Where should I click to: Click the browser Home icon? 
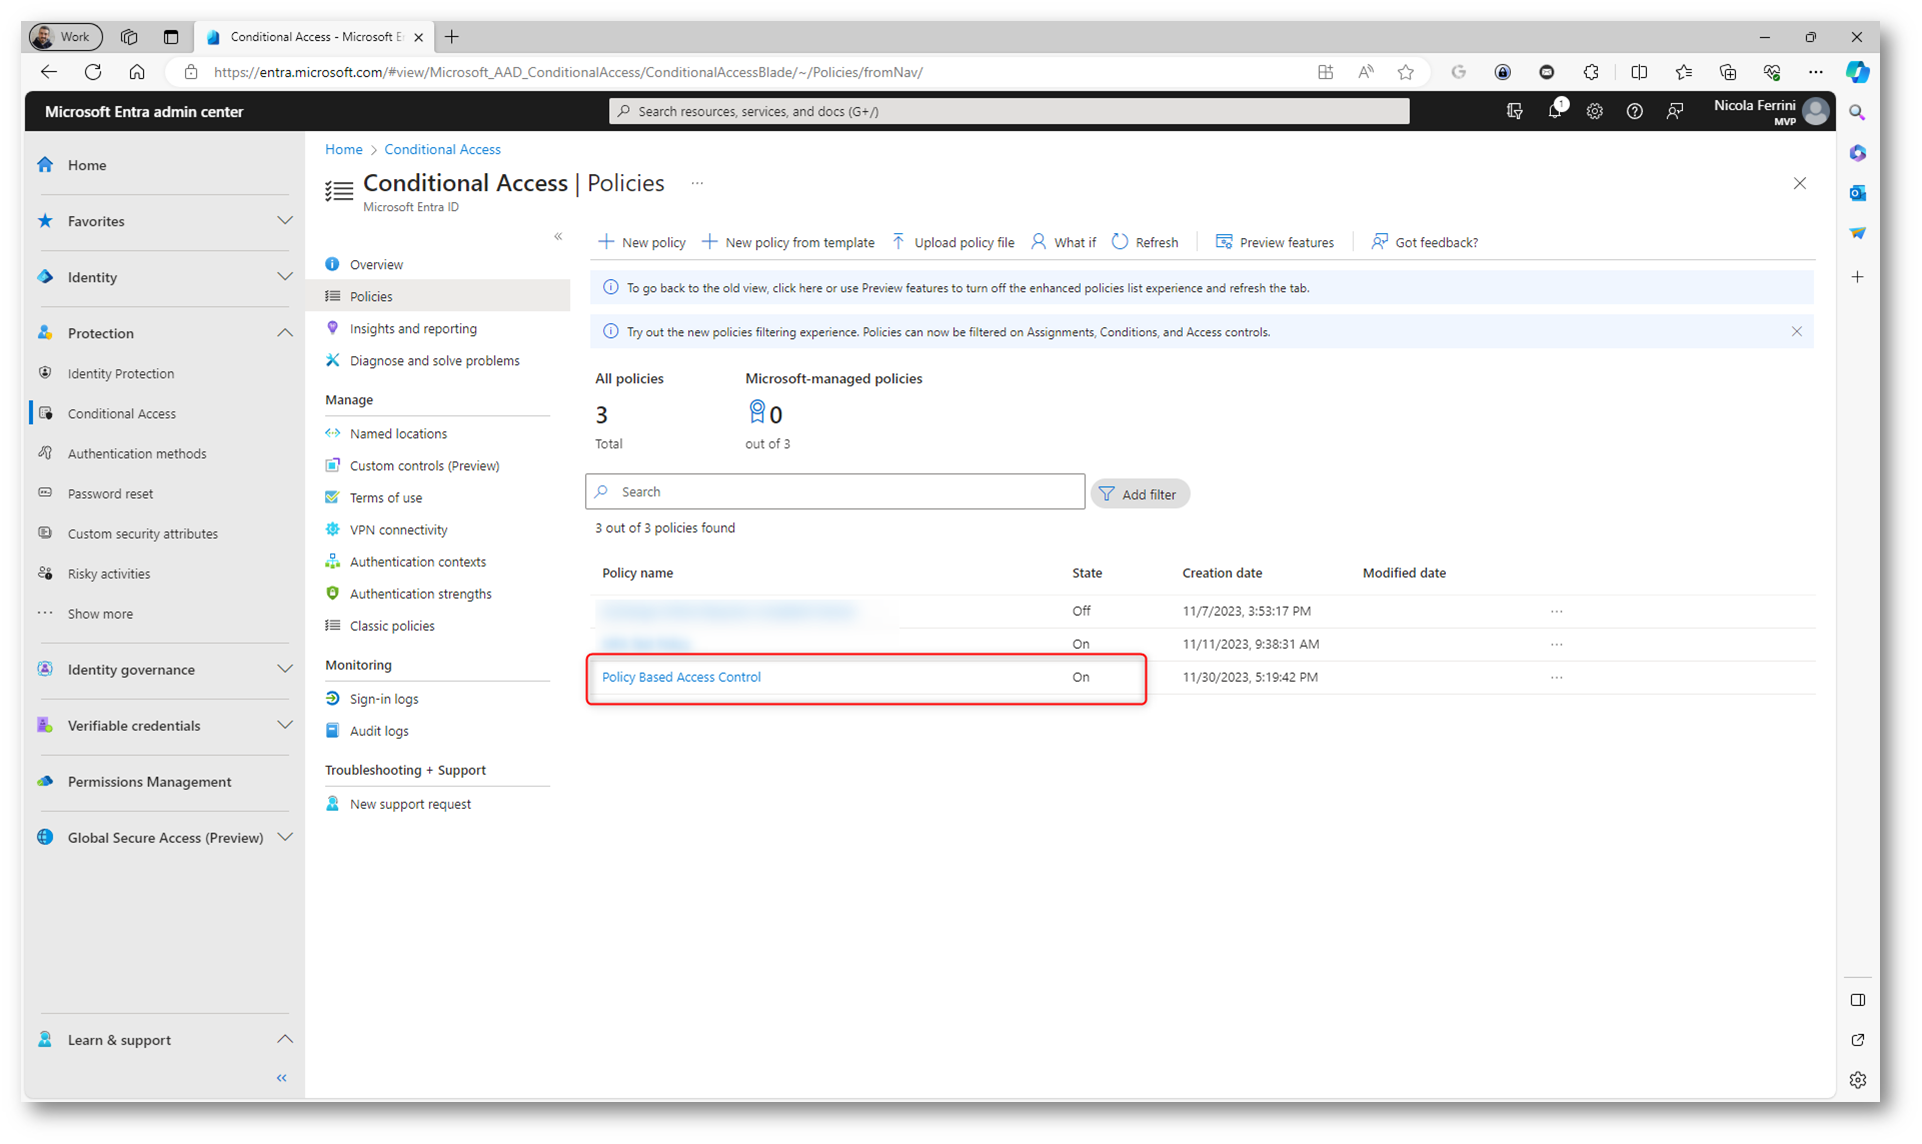137,72
